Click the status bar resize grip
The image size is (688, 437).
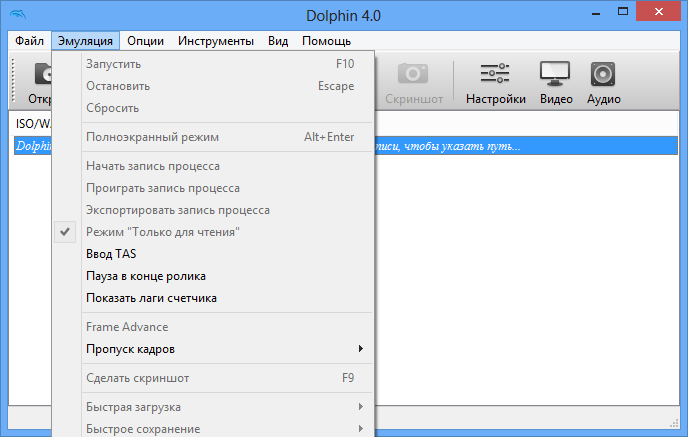[674, 423]
